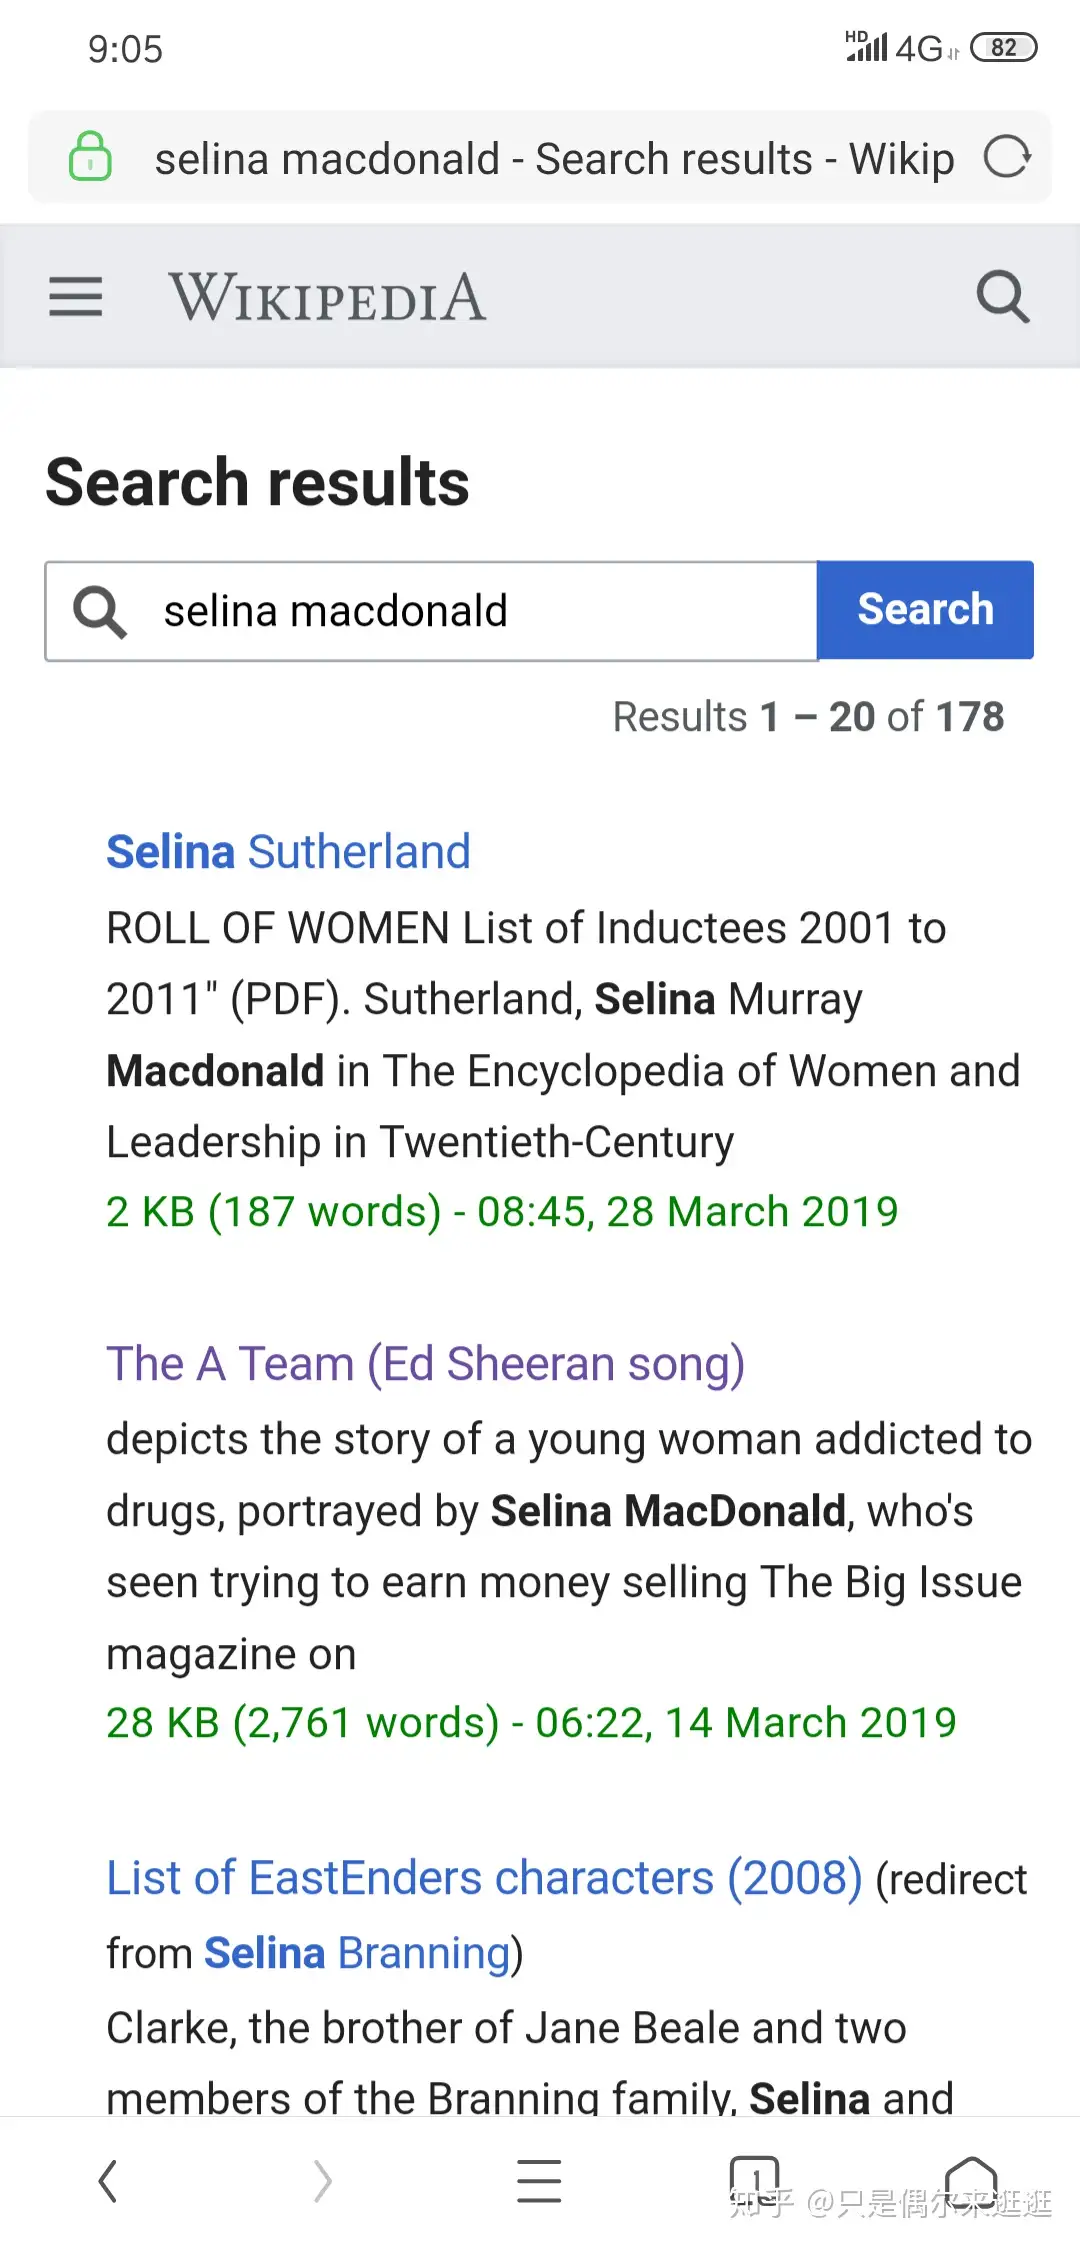Open the Selina Branning redirect link
Screen dimensions: 1080x2248
[353, 1953]
